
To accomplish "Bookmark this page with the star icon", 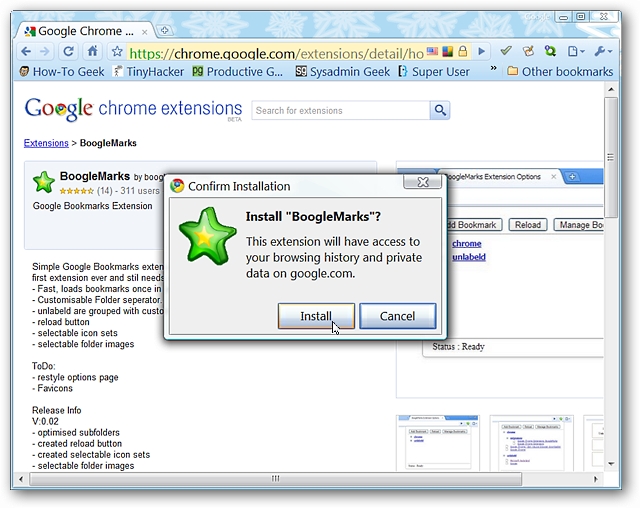I will pos(117,51).
